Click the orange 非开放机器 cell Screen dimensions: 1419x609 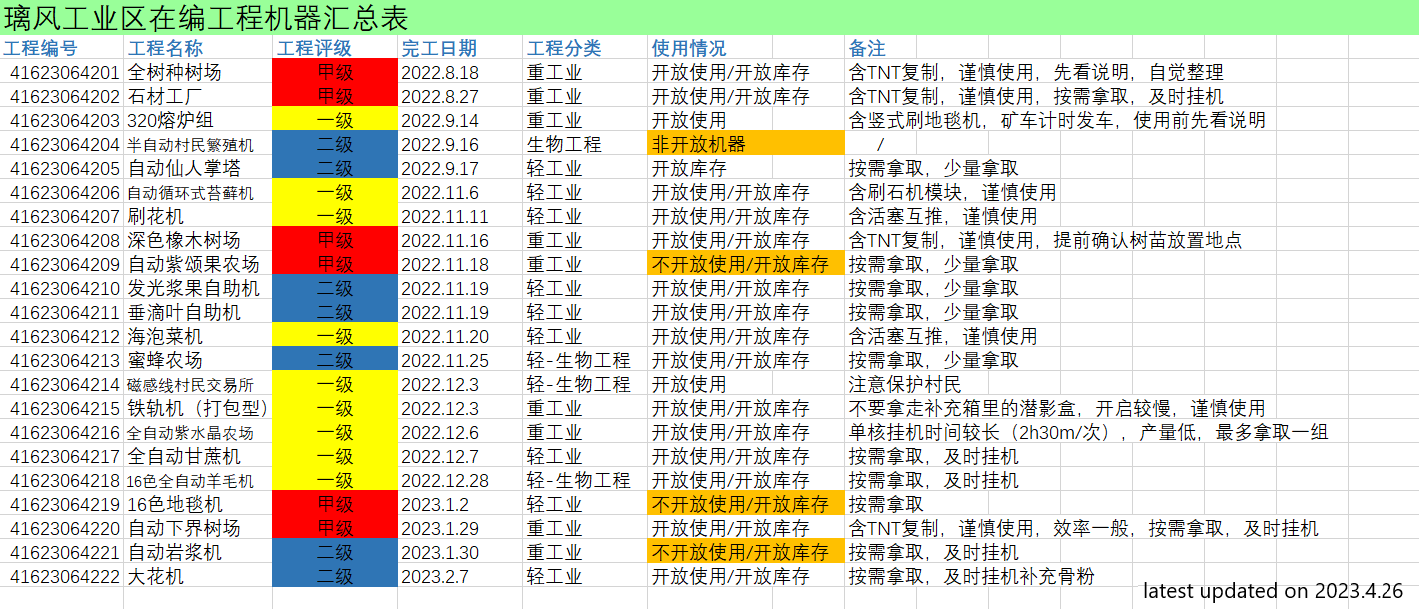pyautogui.click(x=746, y=144)
